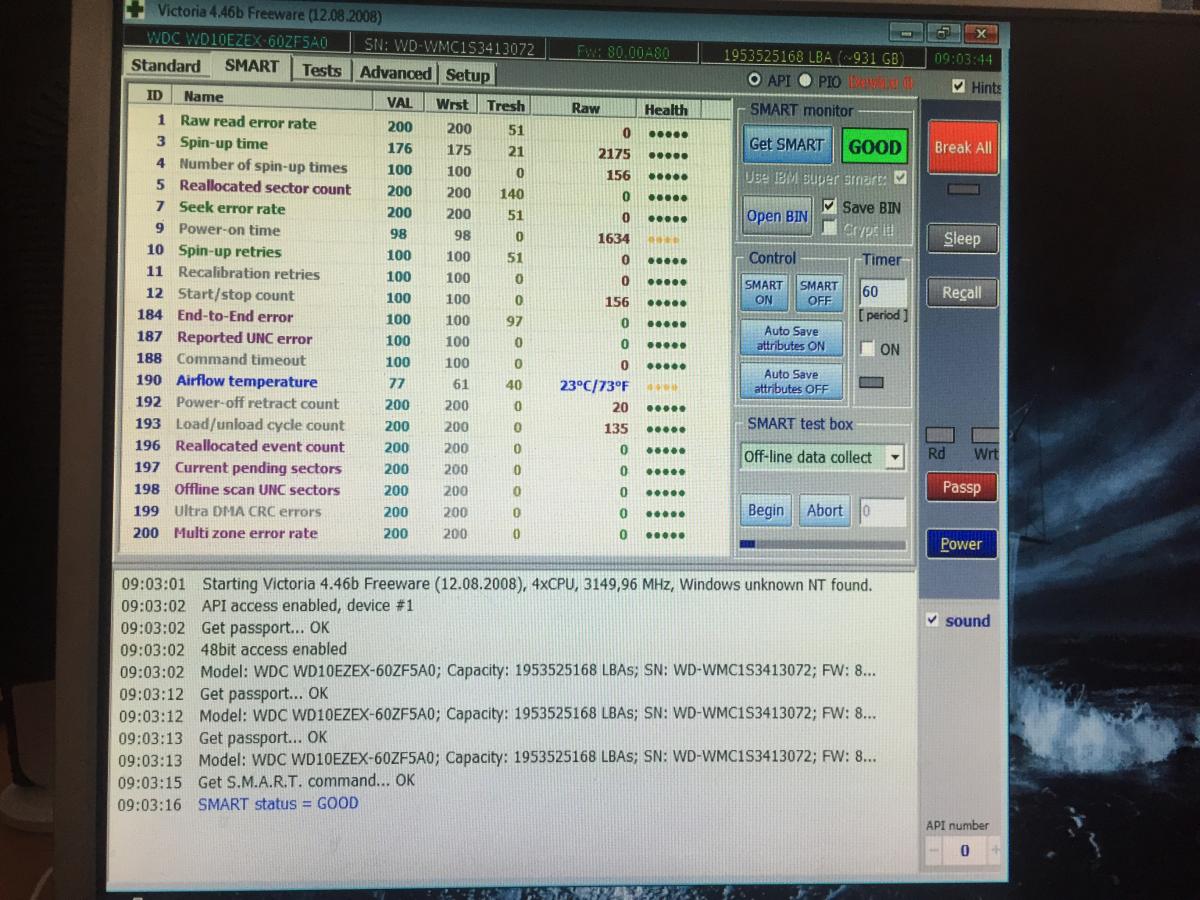Go to the Setup tab
Image resolution: width=1200 pixels, height=900 pixels.
(x=467, y=75)
